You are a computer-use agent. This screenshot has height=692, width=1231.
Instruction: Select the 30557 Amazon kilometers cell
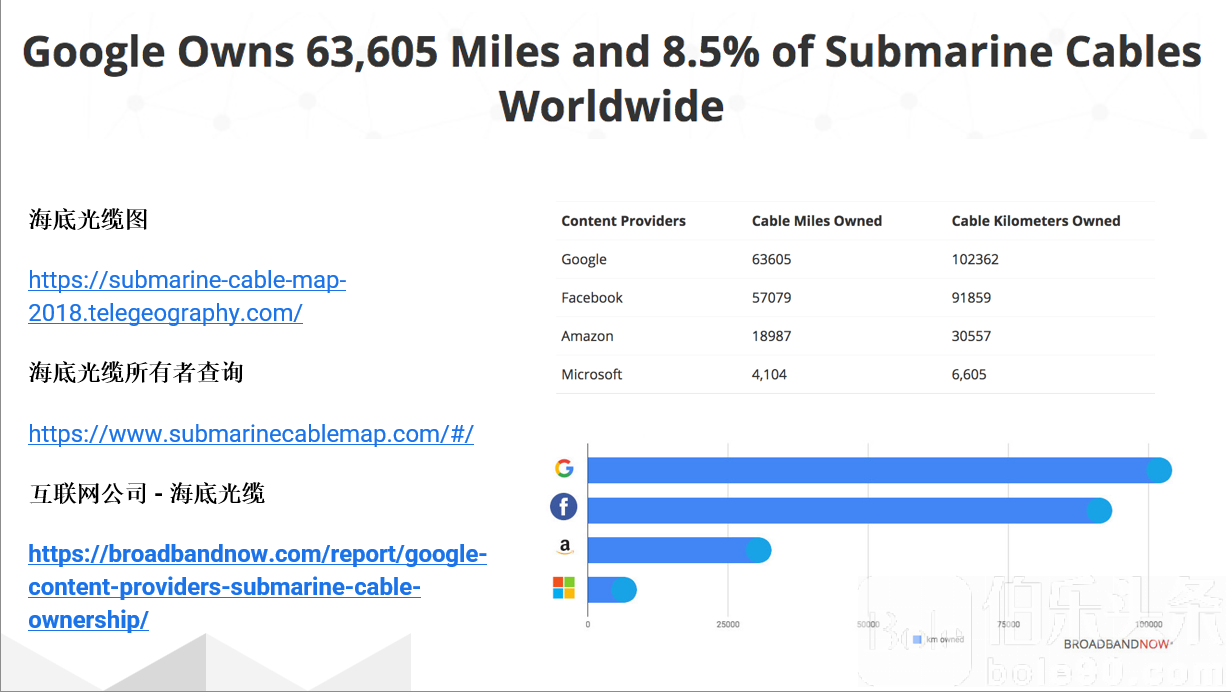pyautogui.click(x=971, y=336)
